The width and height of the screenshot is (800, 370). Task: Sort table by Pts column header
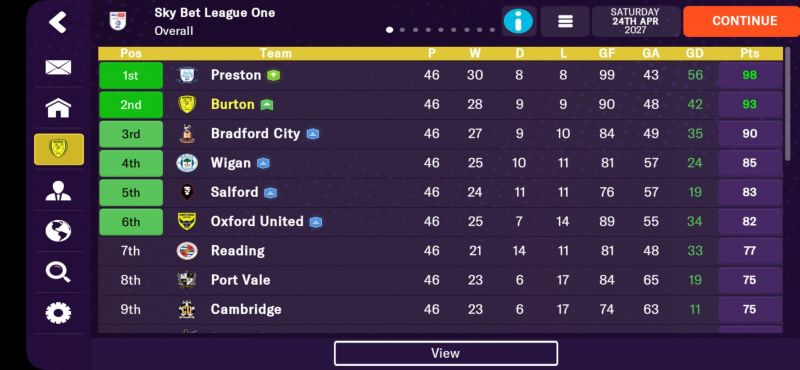pos(749,53)
